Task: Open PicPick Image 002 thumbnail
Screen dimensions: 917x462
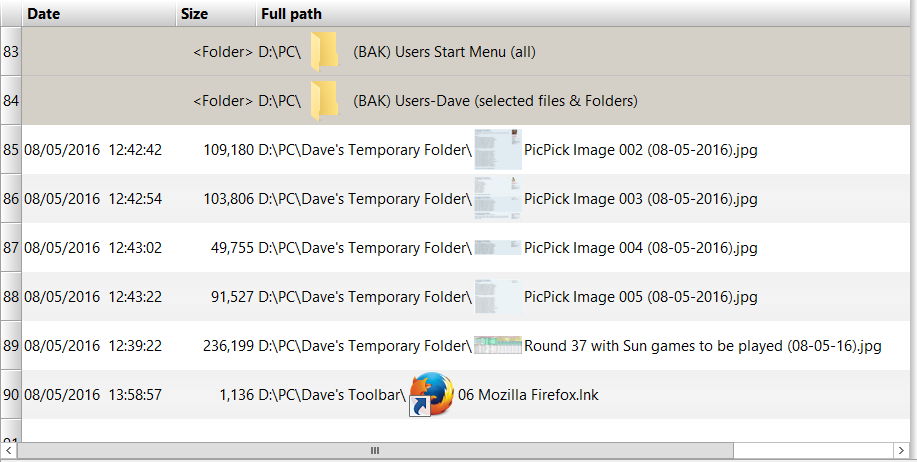Action: [498, 150]
